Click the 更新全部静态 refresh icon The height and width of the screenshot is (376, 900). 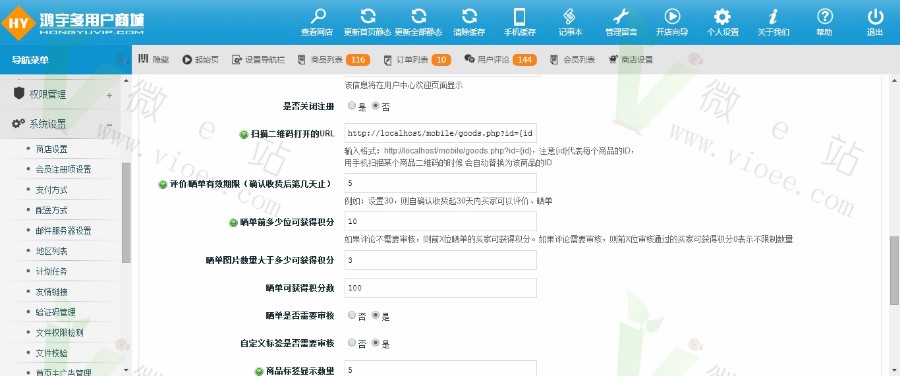(418, 16)
